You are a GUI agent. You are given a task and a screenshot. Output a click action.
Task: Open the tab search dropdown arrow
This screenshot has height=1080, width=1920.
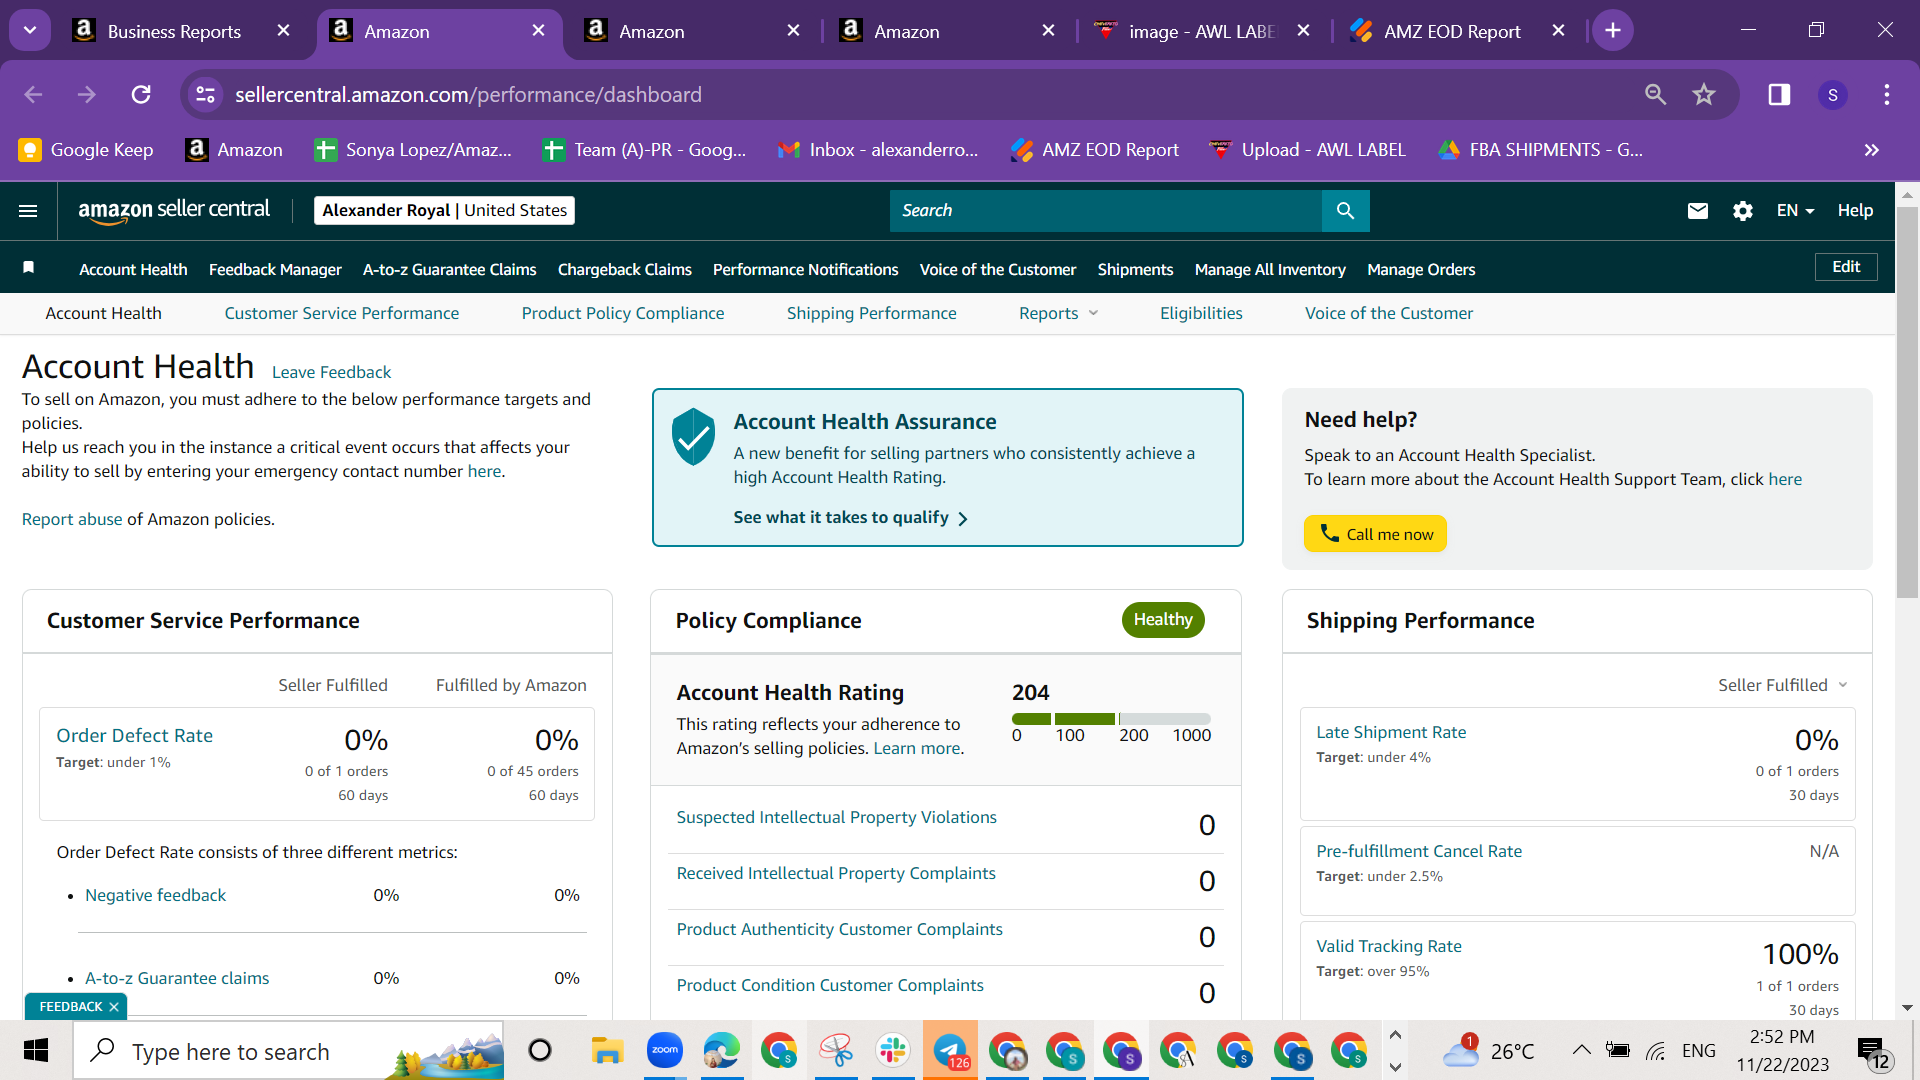(30, 31)
